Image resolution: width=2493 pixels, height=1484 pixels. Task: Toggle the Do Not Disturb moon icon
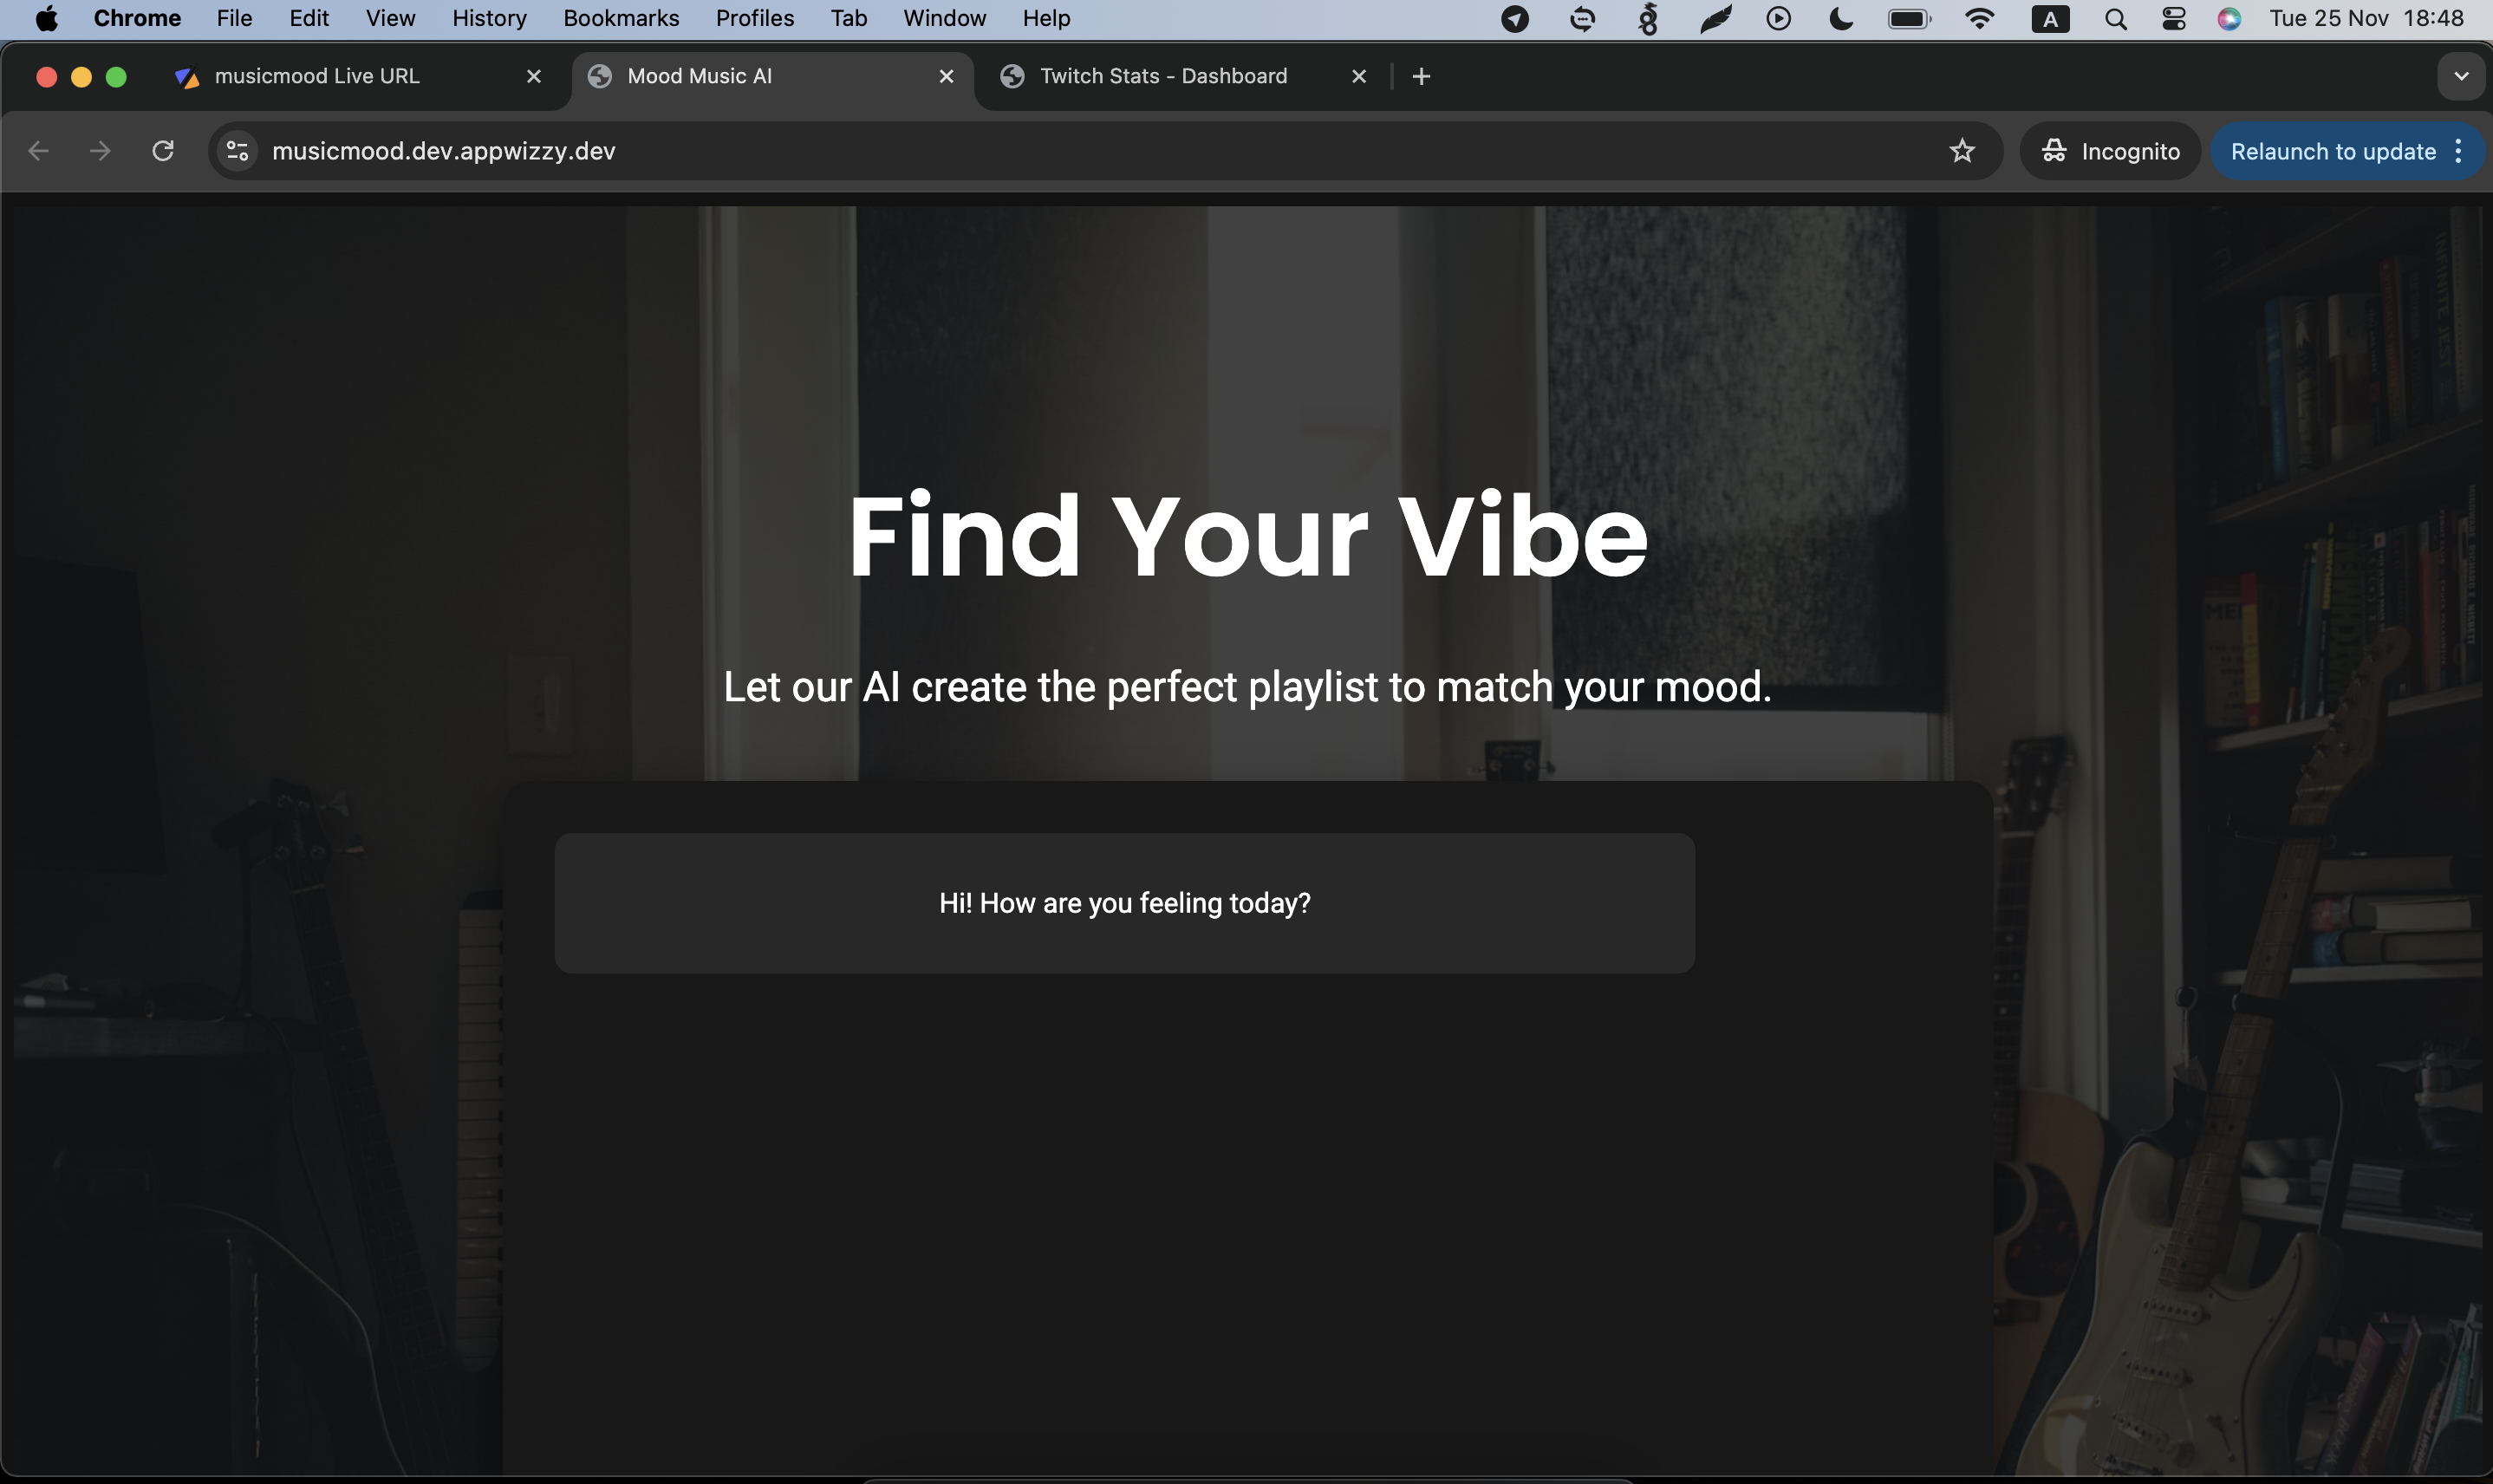[1841, 18]
